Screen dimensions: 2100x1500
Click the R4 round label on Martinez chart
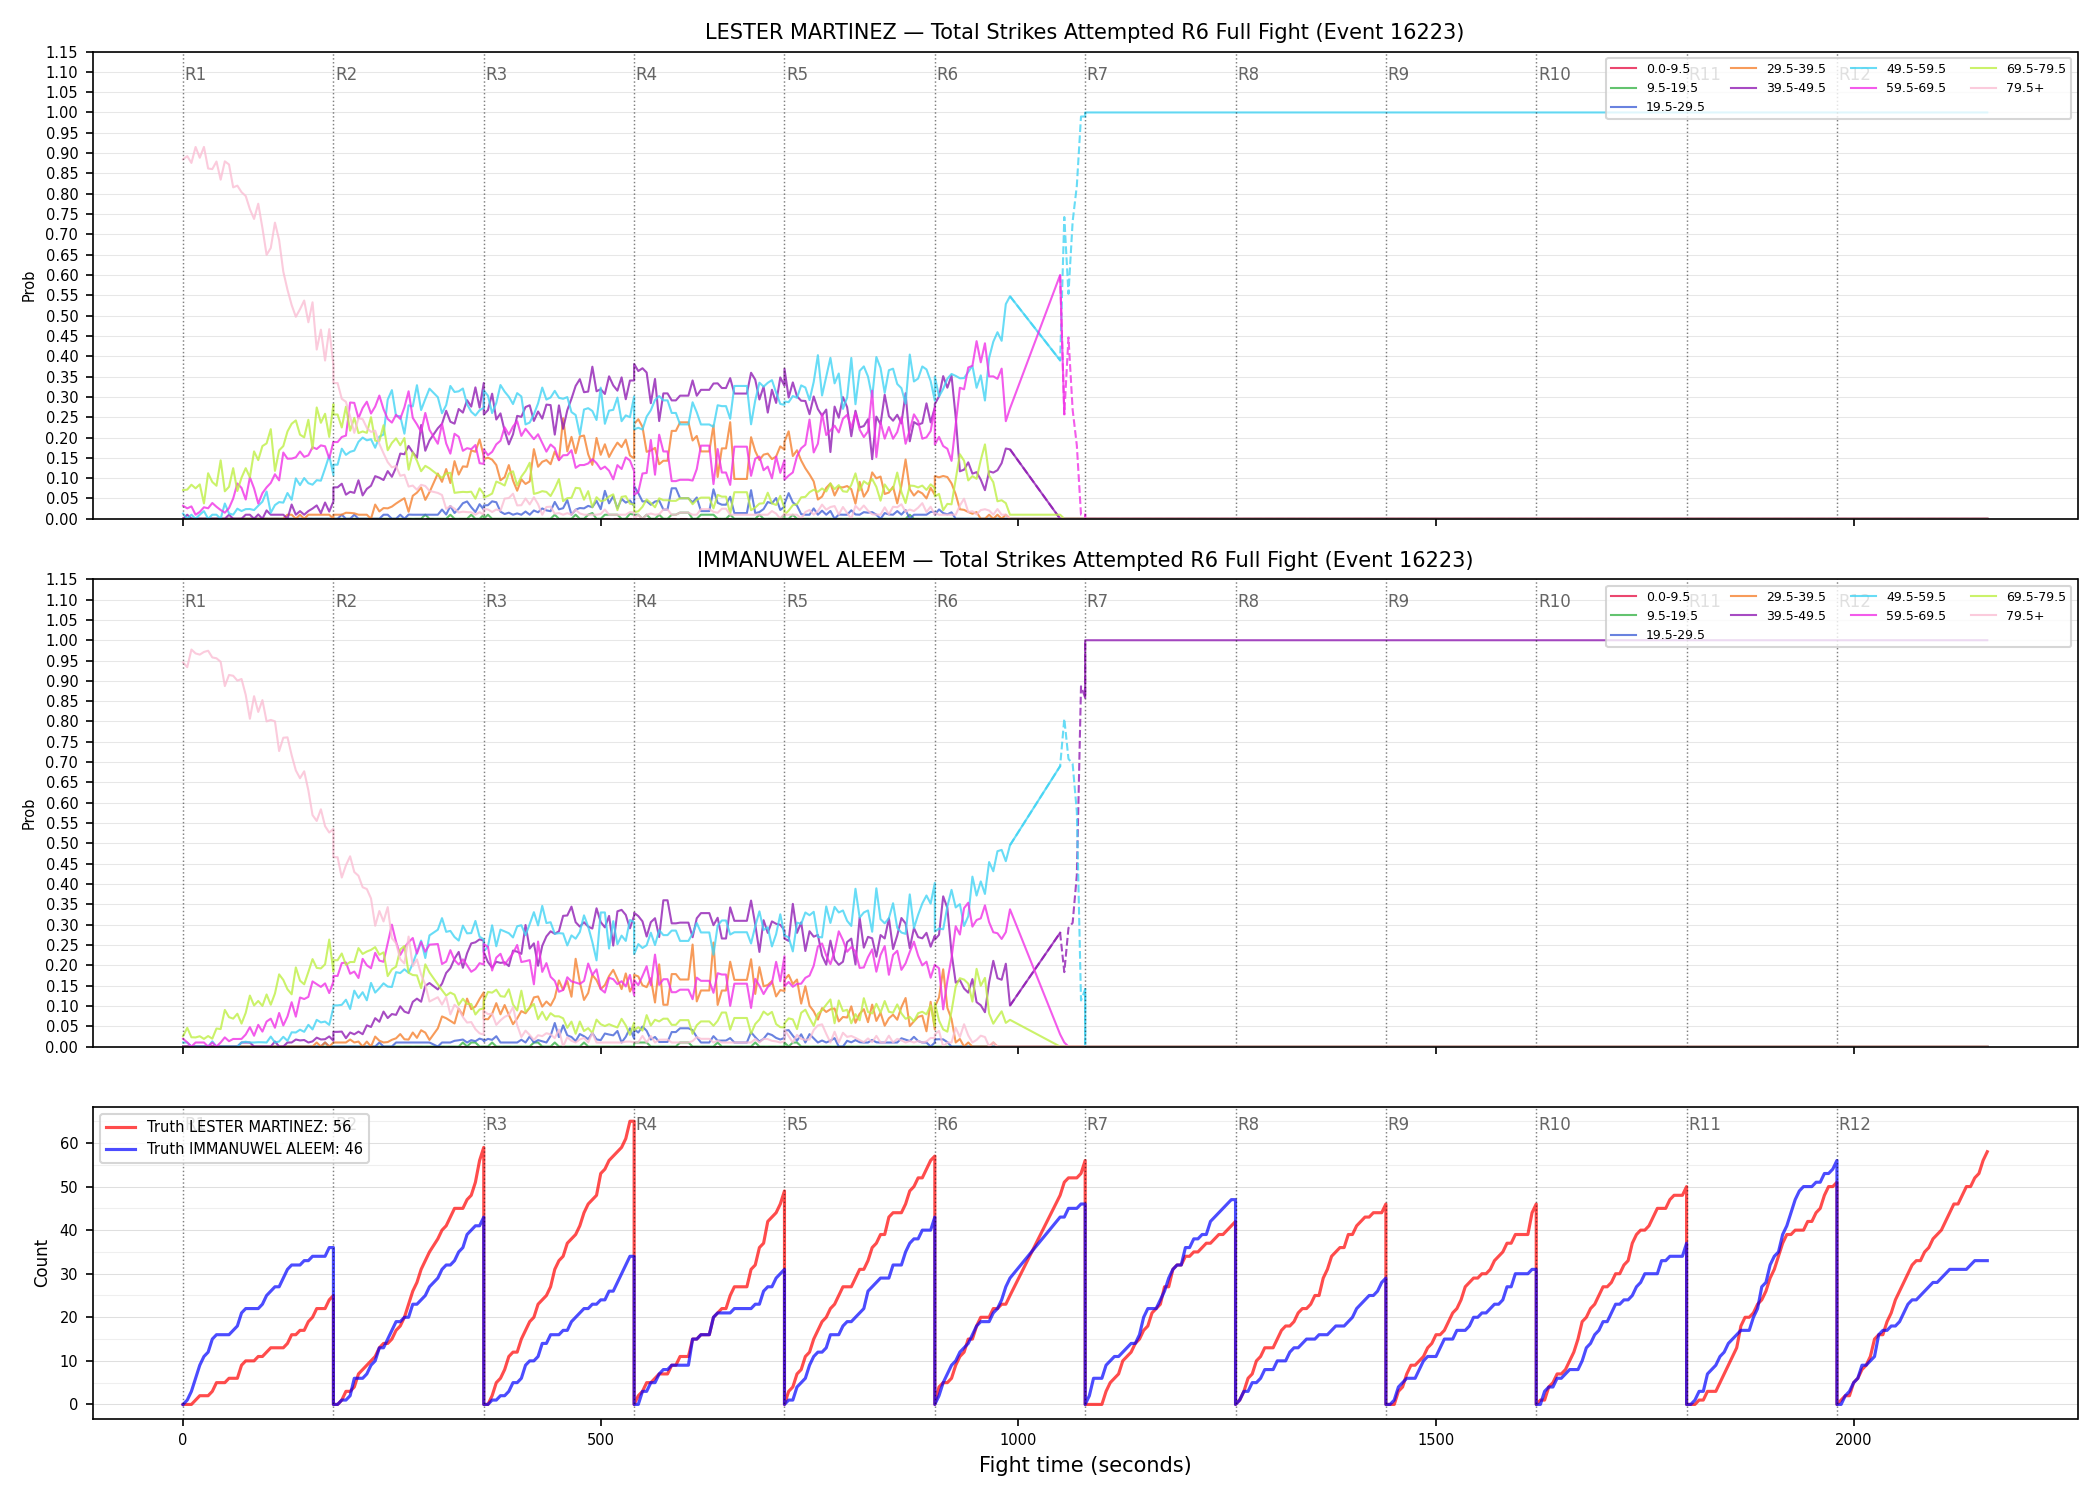(647, 74)
